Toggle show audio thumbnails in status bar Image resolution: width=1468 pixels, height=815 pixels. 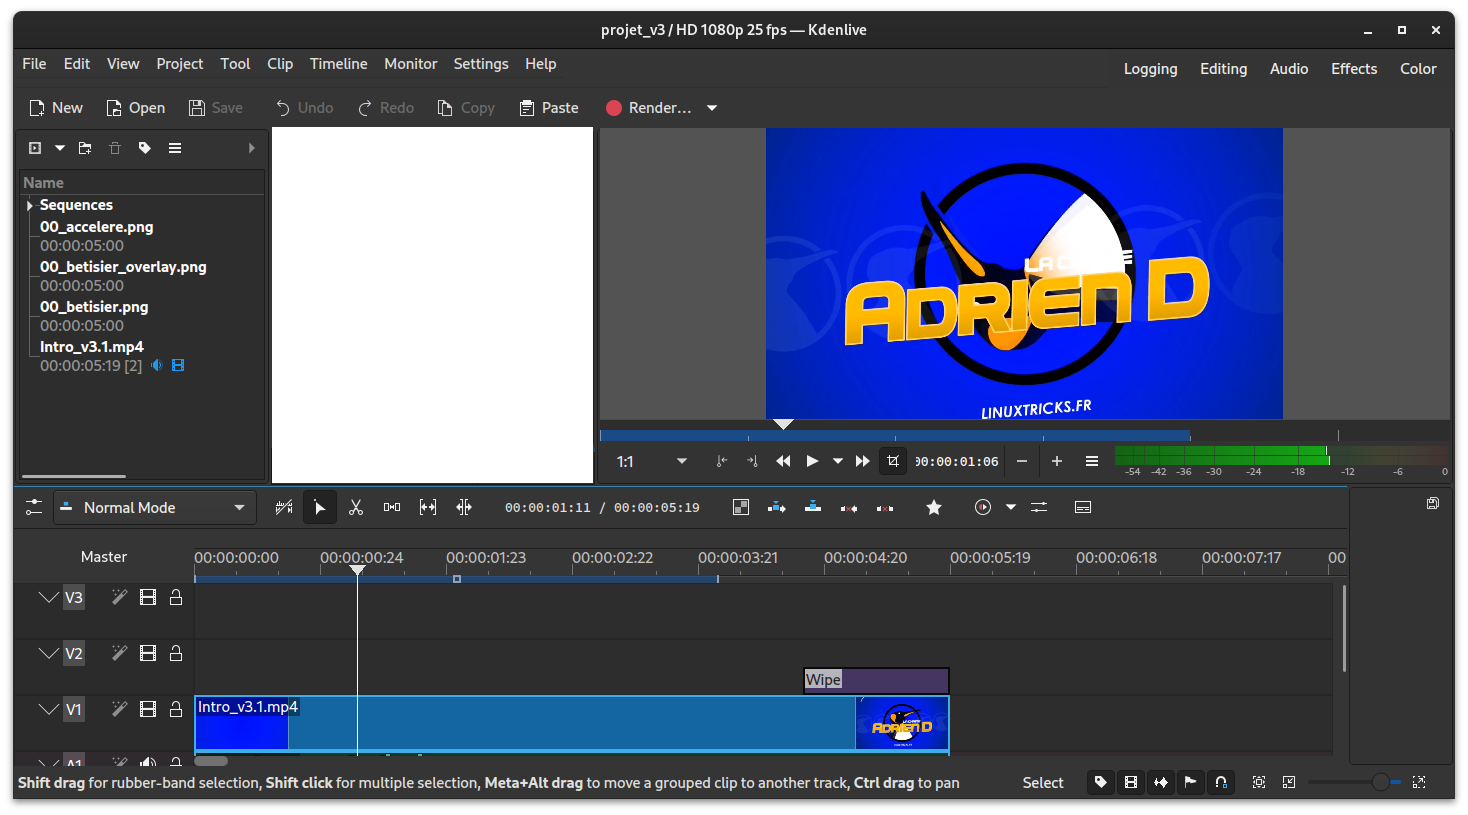(x=1161, y=783)
